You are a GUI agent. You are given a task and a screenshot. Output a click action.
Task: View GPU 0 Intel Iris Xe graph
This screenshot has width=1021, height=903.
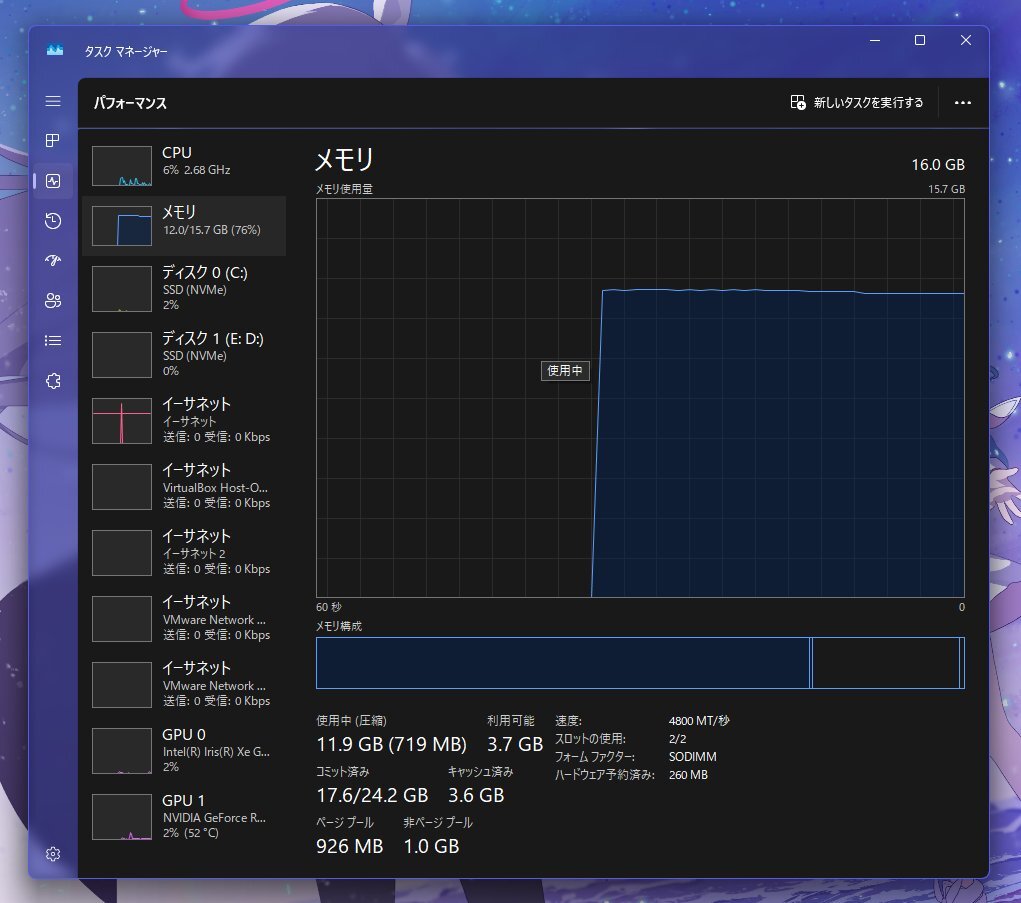[x=184, y=750]
